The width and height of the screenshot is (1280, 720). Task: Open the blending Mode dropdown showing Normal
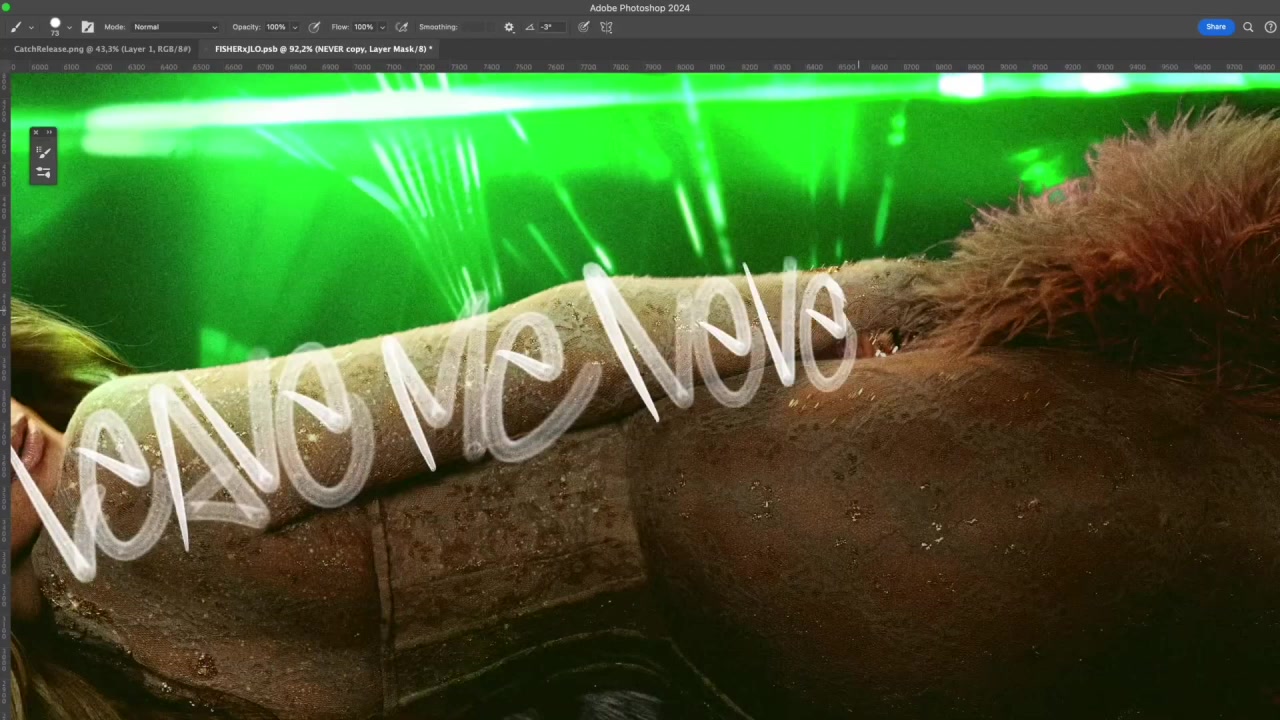175,27
